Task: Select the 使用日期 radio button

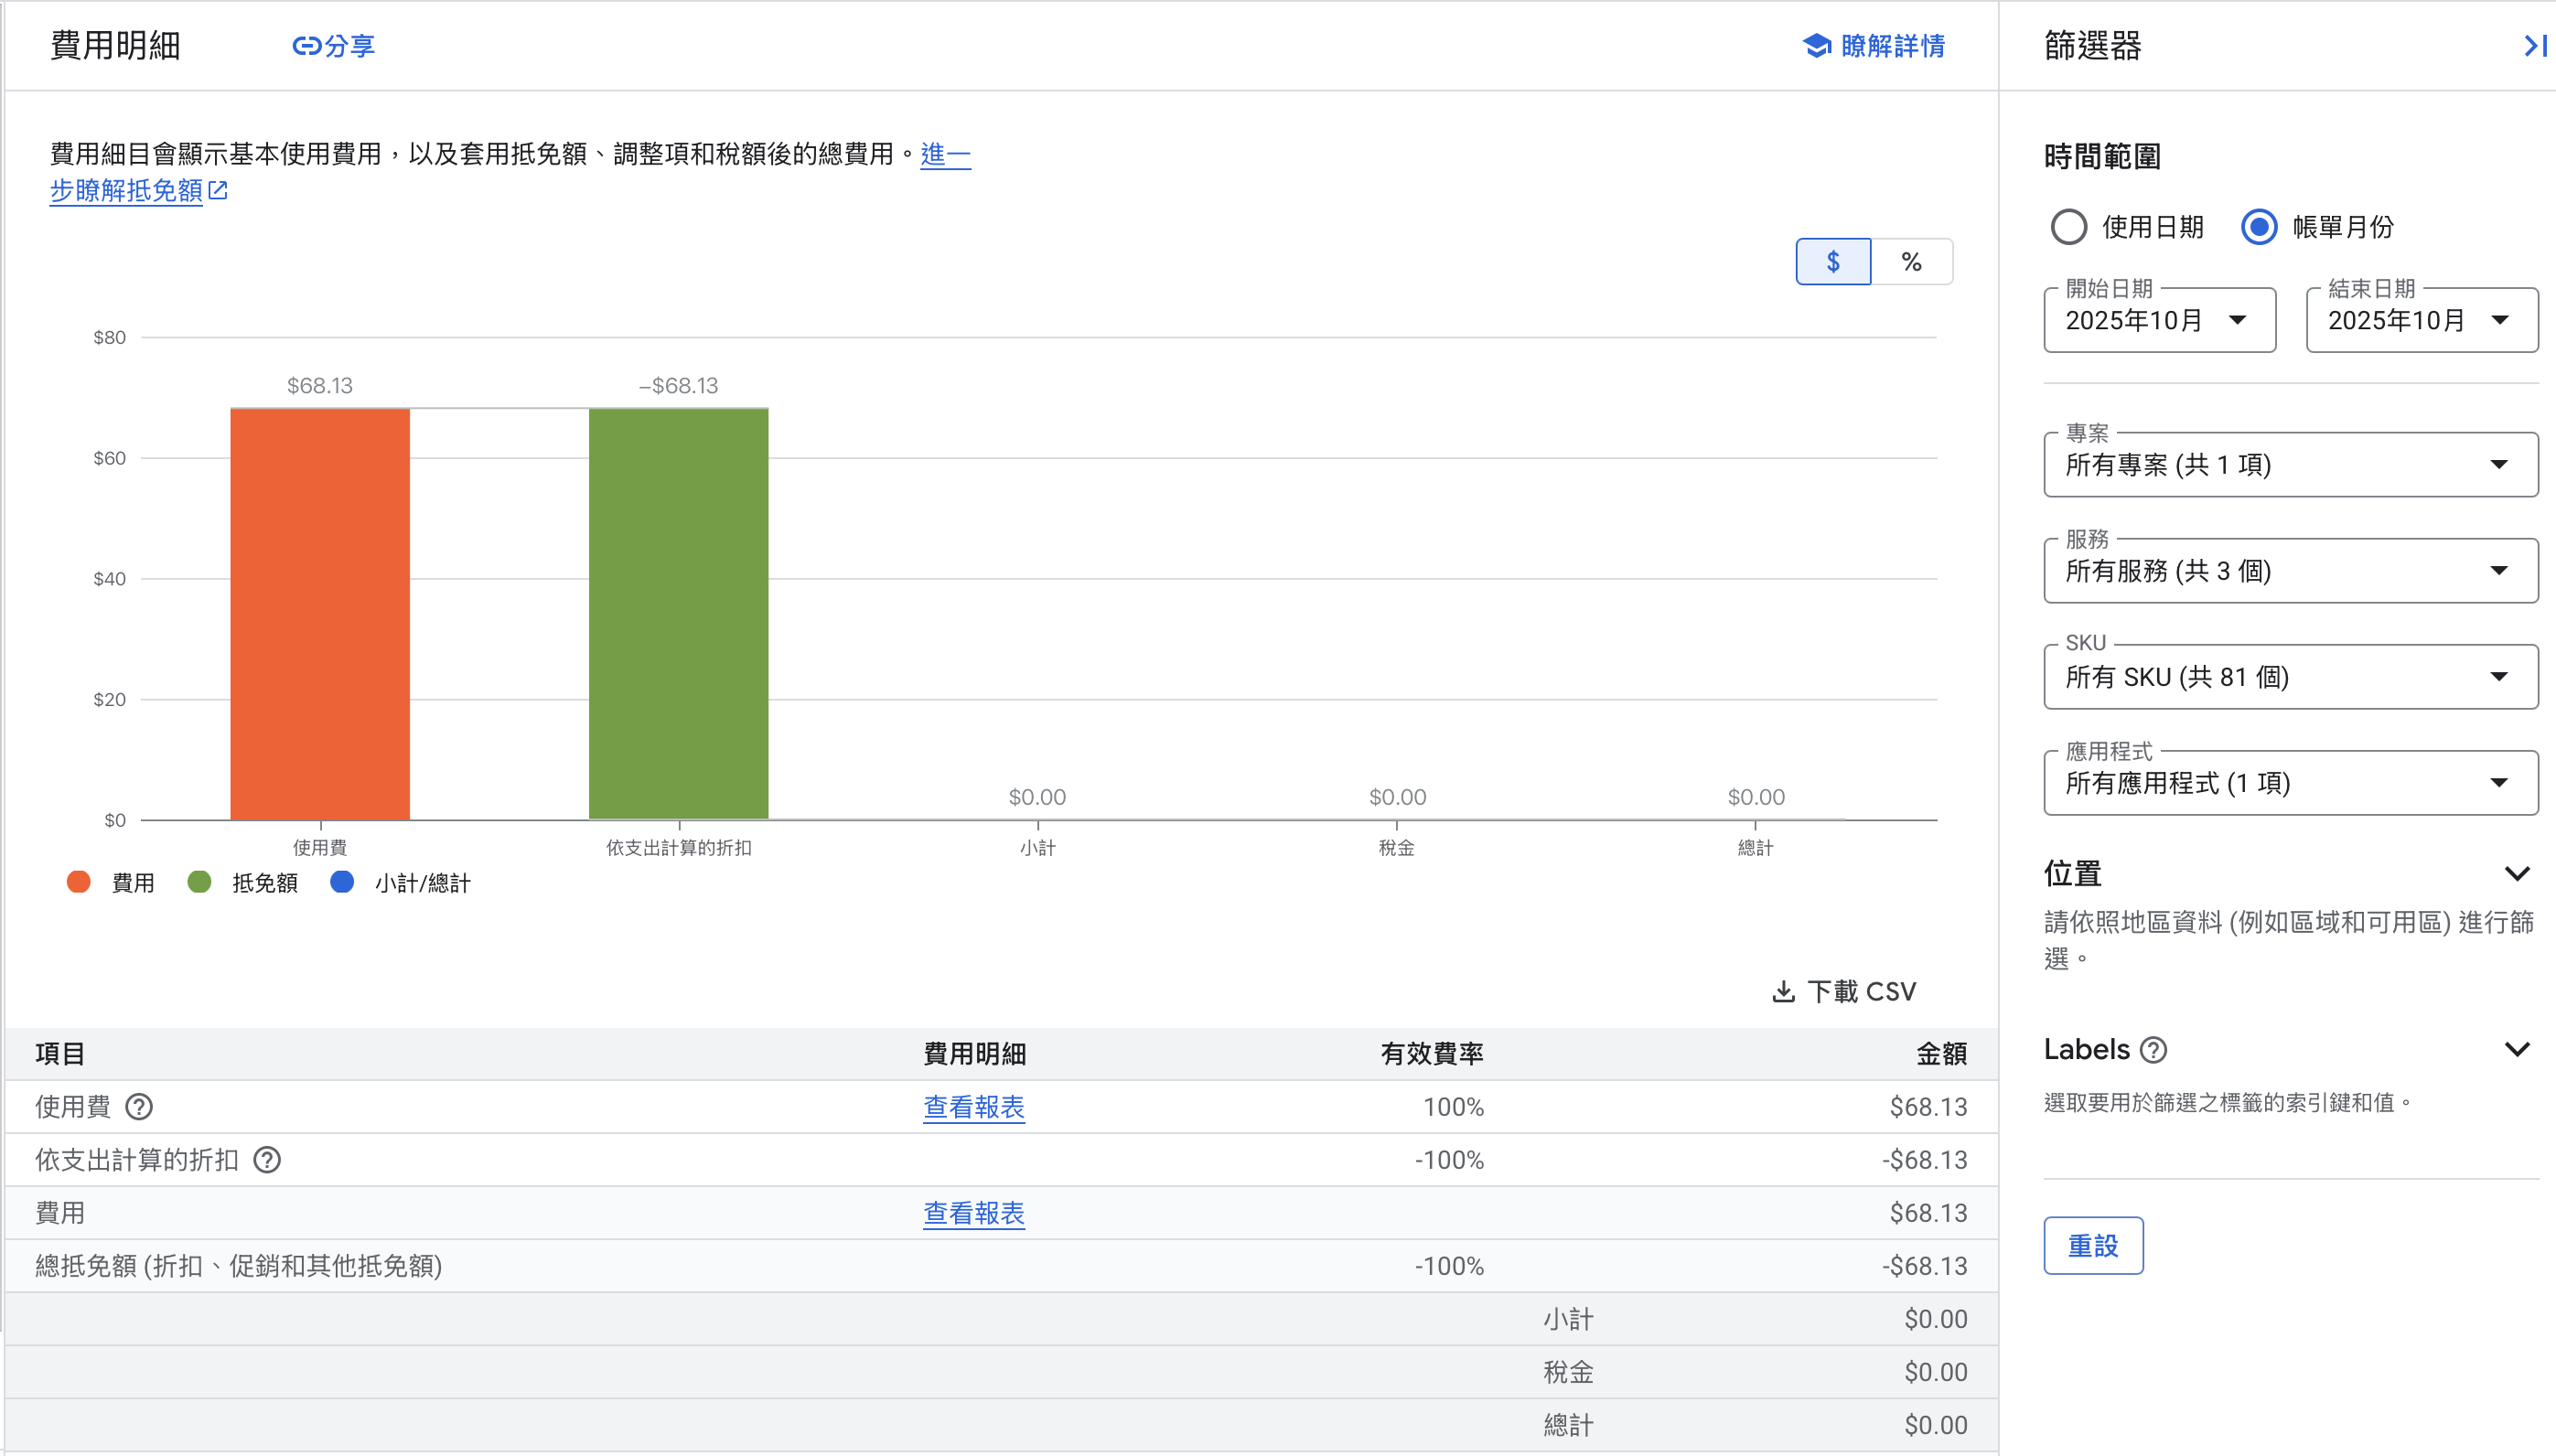Action: (x=2068, y=227)
